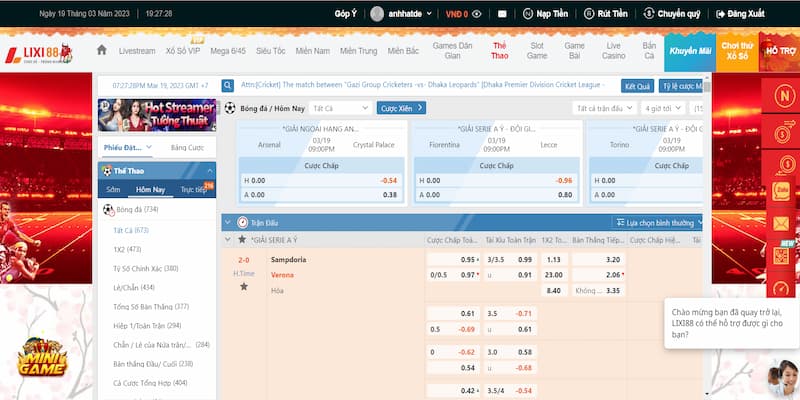Open the Slot Game menu
This screenshot has height=400, width=800.
pos(537,51)
